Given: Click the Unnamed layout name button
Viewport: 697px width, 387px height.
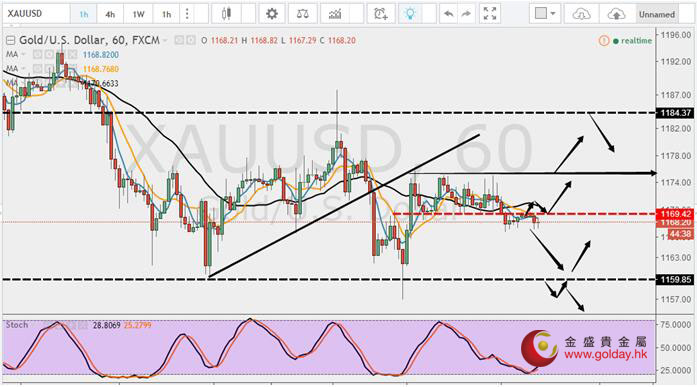Looking at the screenshot, I should [657, 14].
